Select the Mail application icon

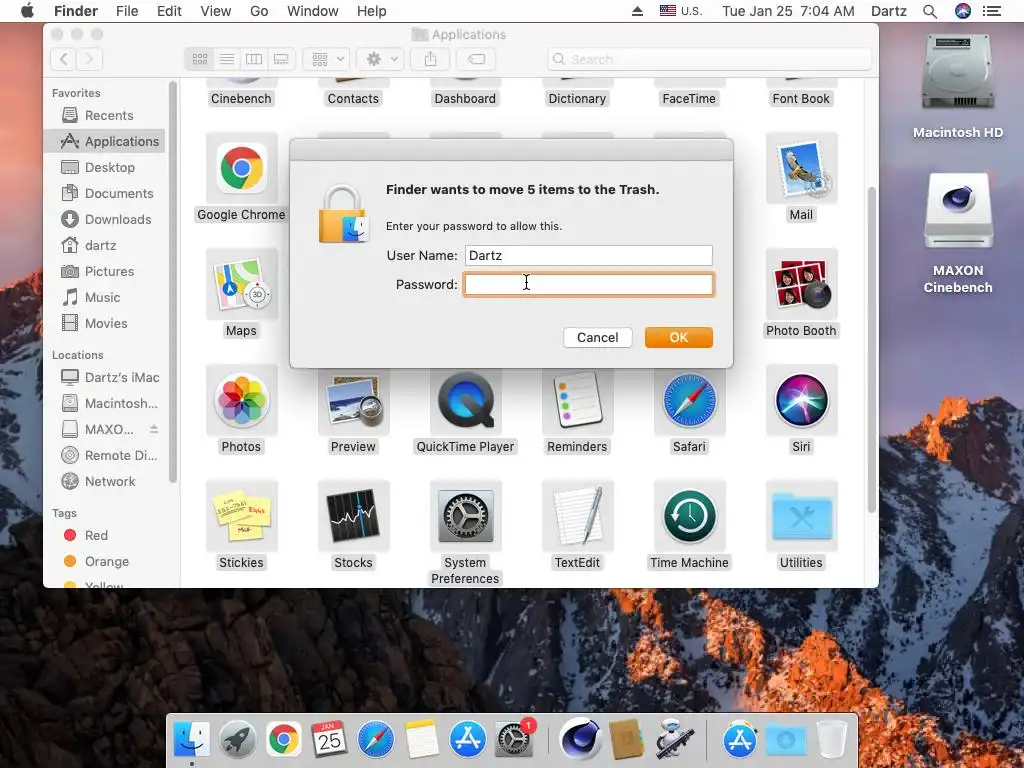coord(801,168)
